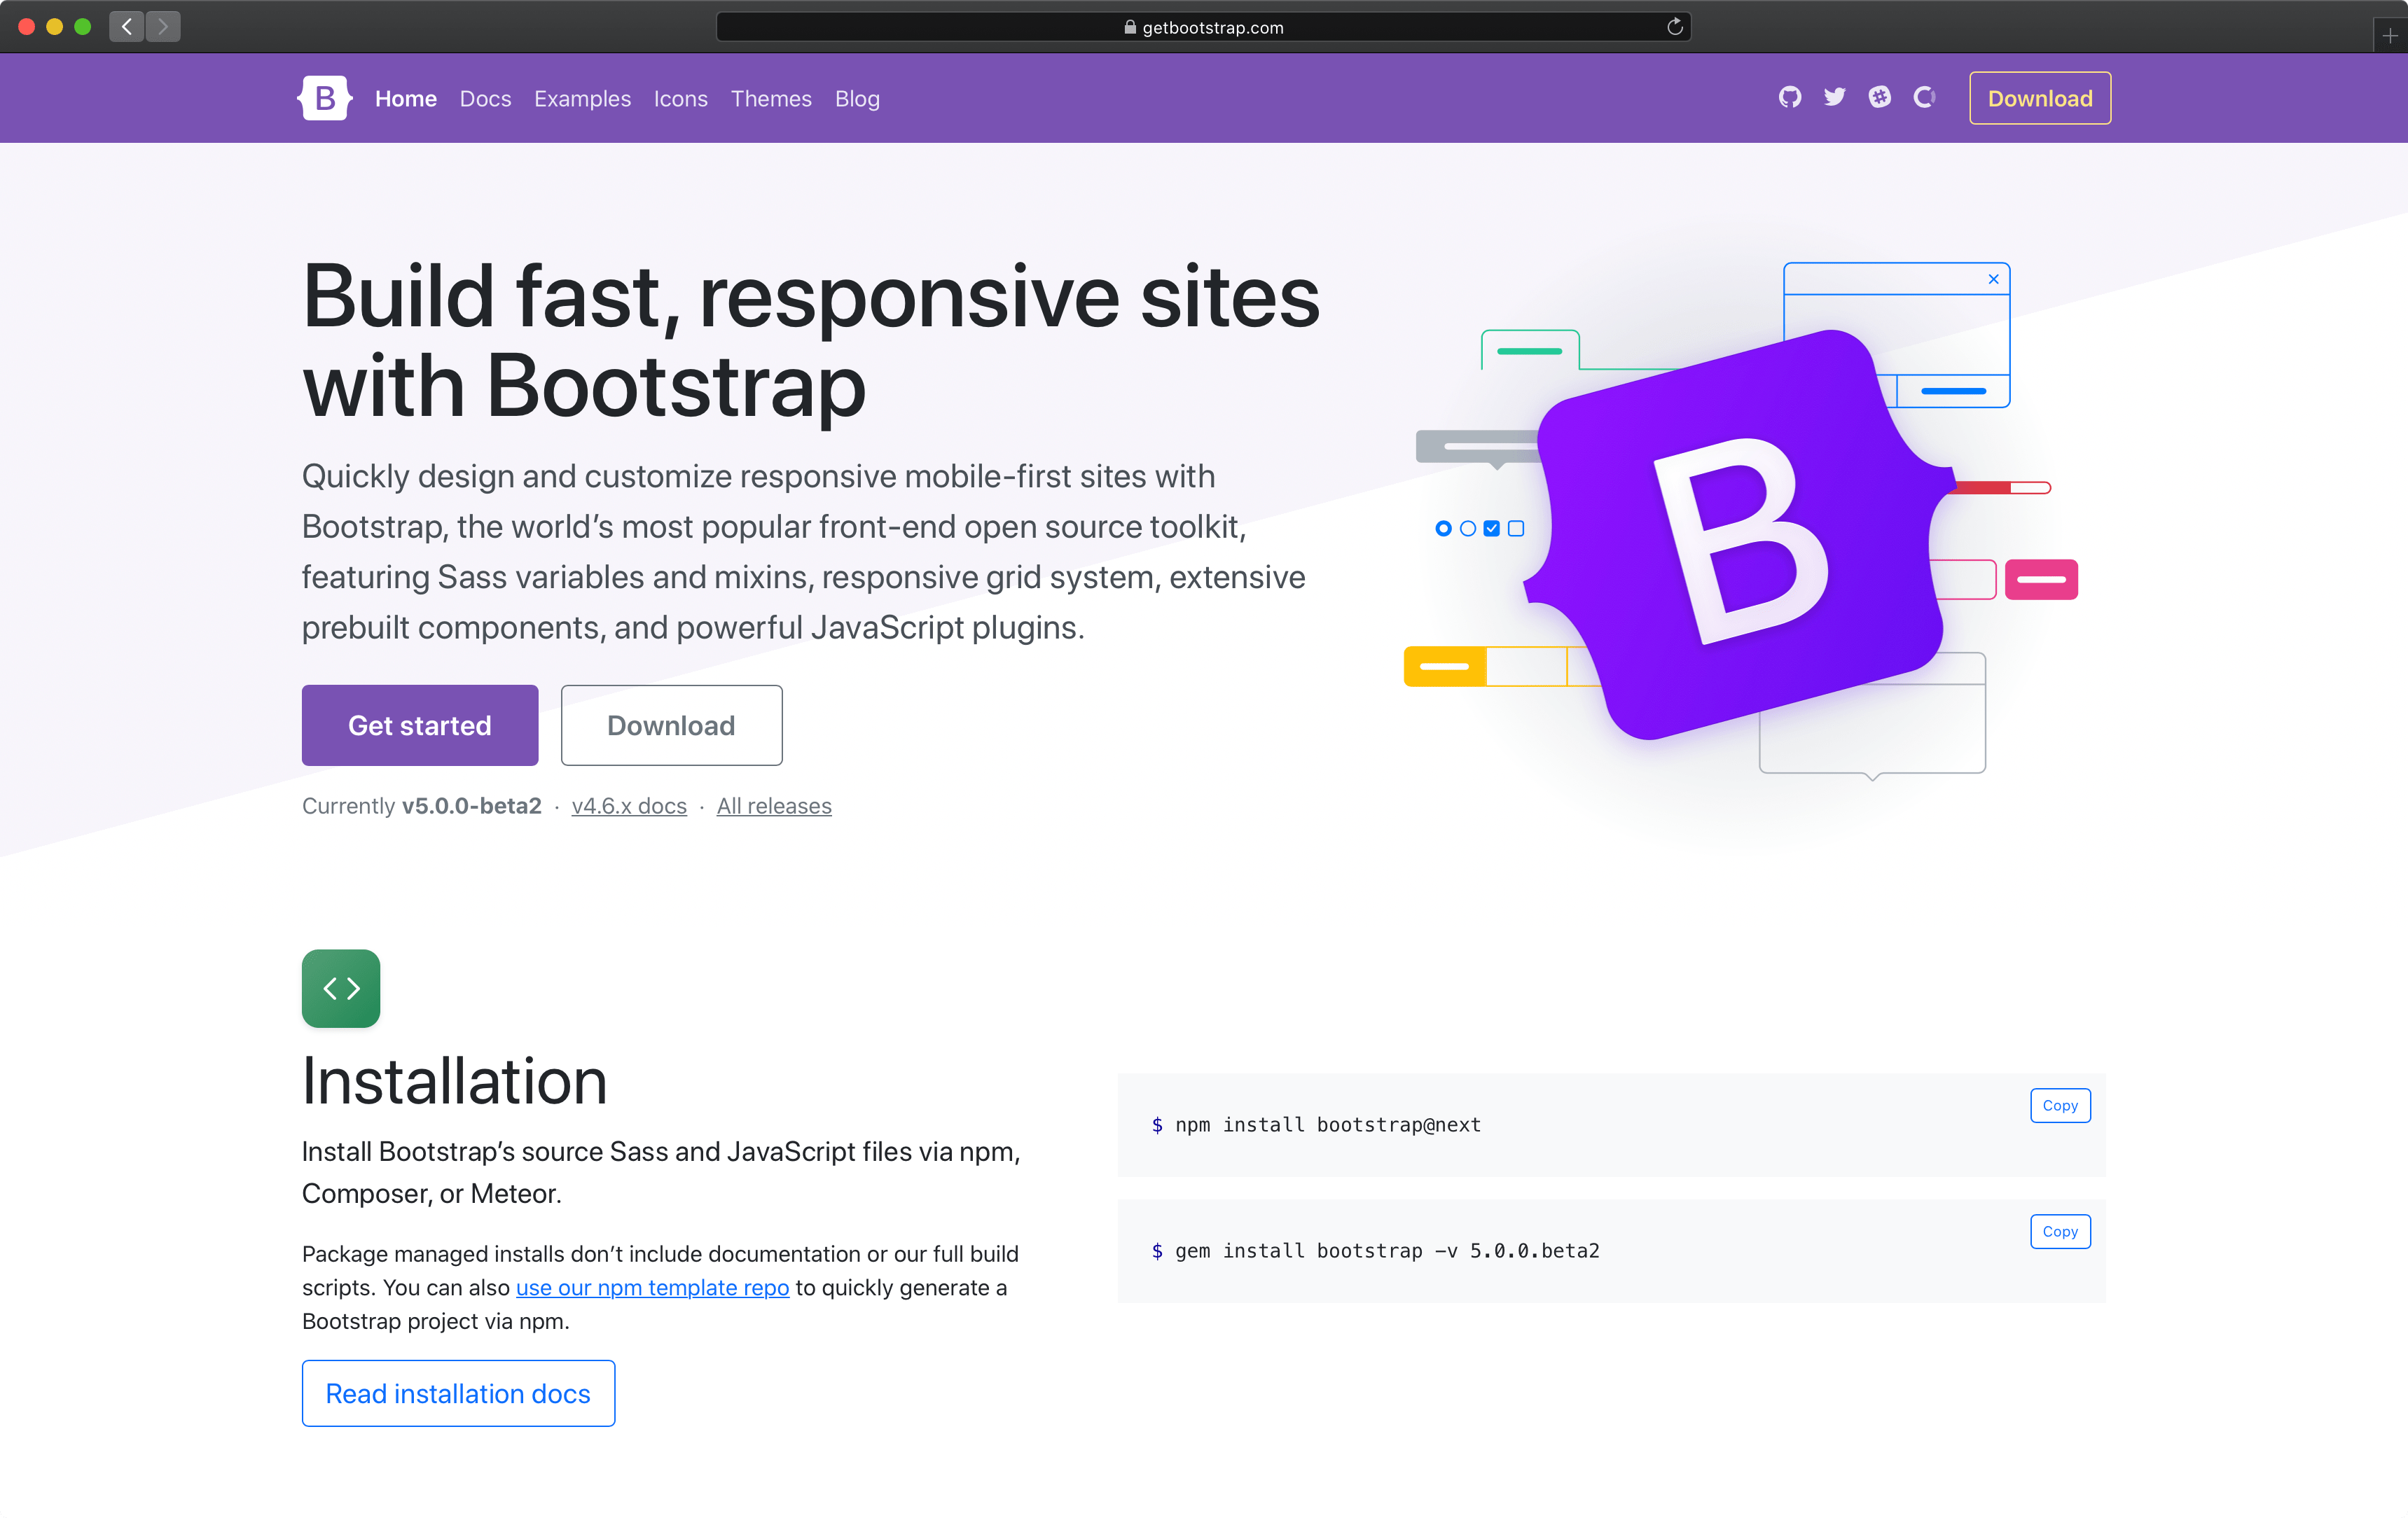Click the code bracket icon near Installation
Screen dimensions: 2408x1518
[341, 988]
